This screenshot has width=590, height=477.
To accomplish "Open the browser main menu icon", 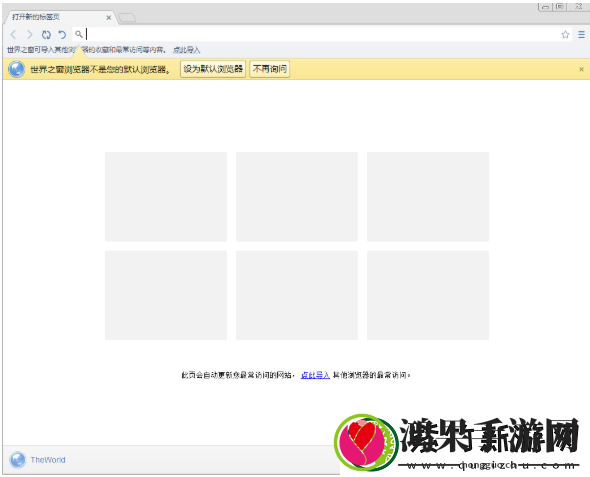I will coord(581,35).
